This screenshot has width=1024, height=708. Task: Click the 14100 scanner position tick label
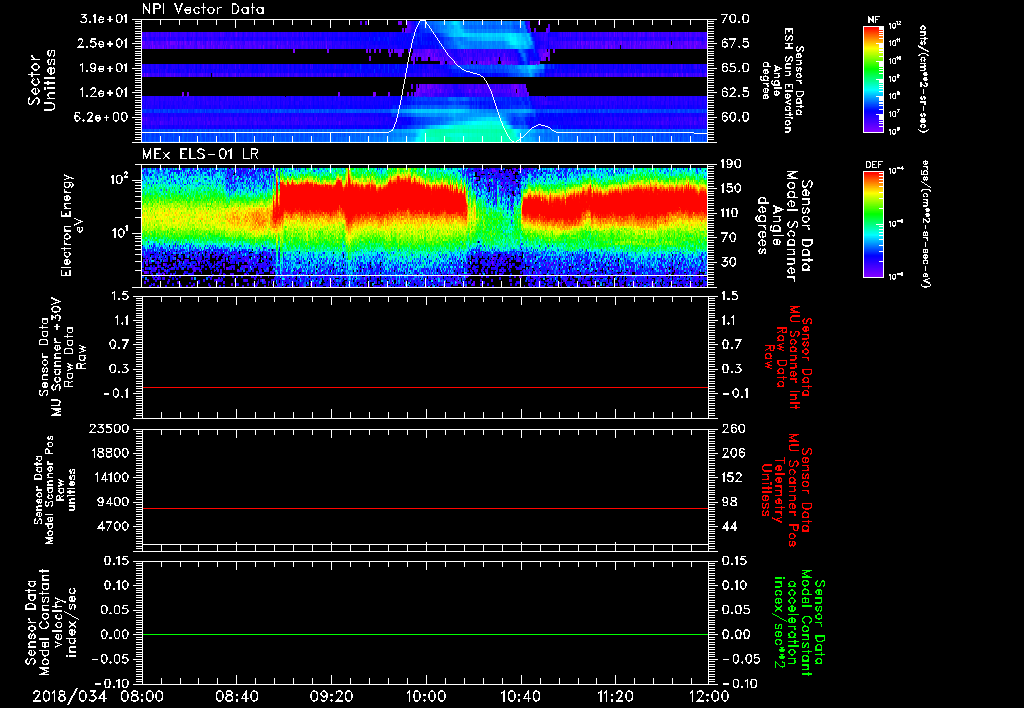pyautogui.click(x=109, y=477)
